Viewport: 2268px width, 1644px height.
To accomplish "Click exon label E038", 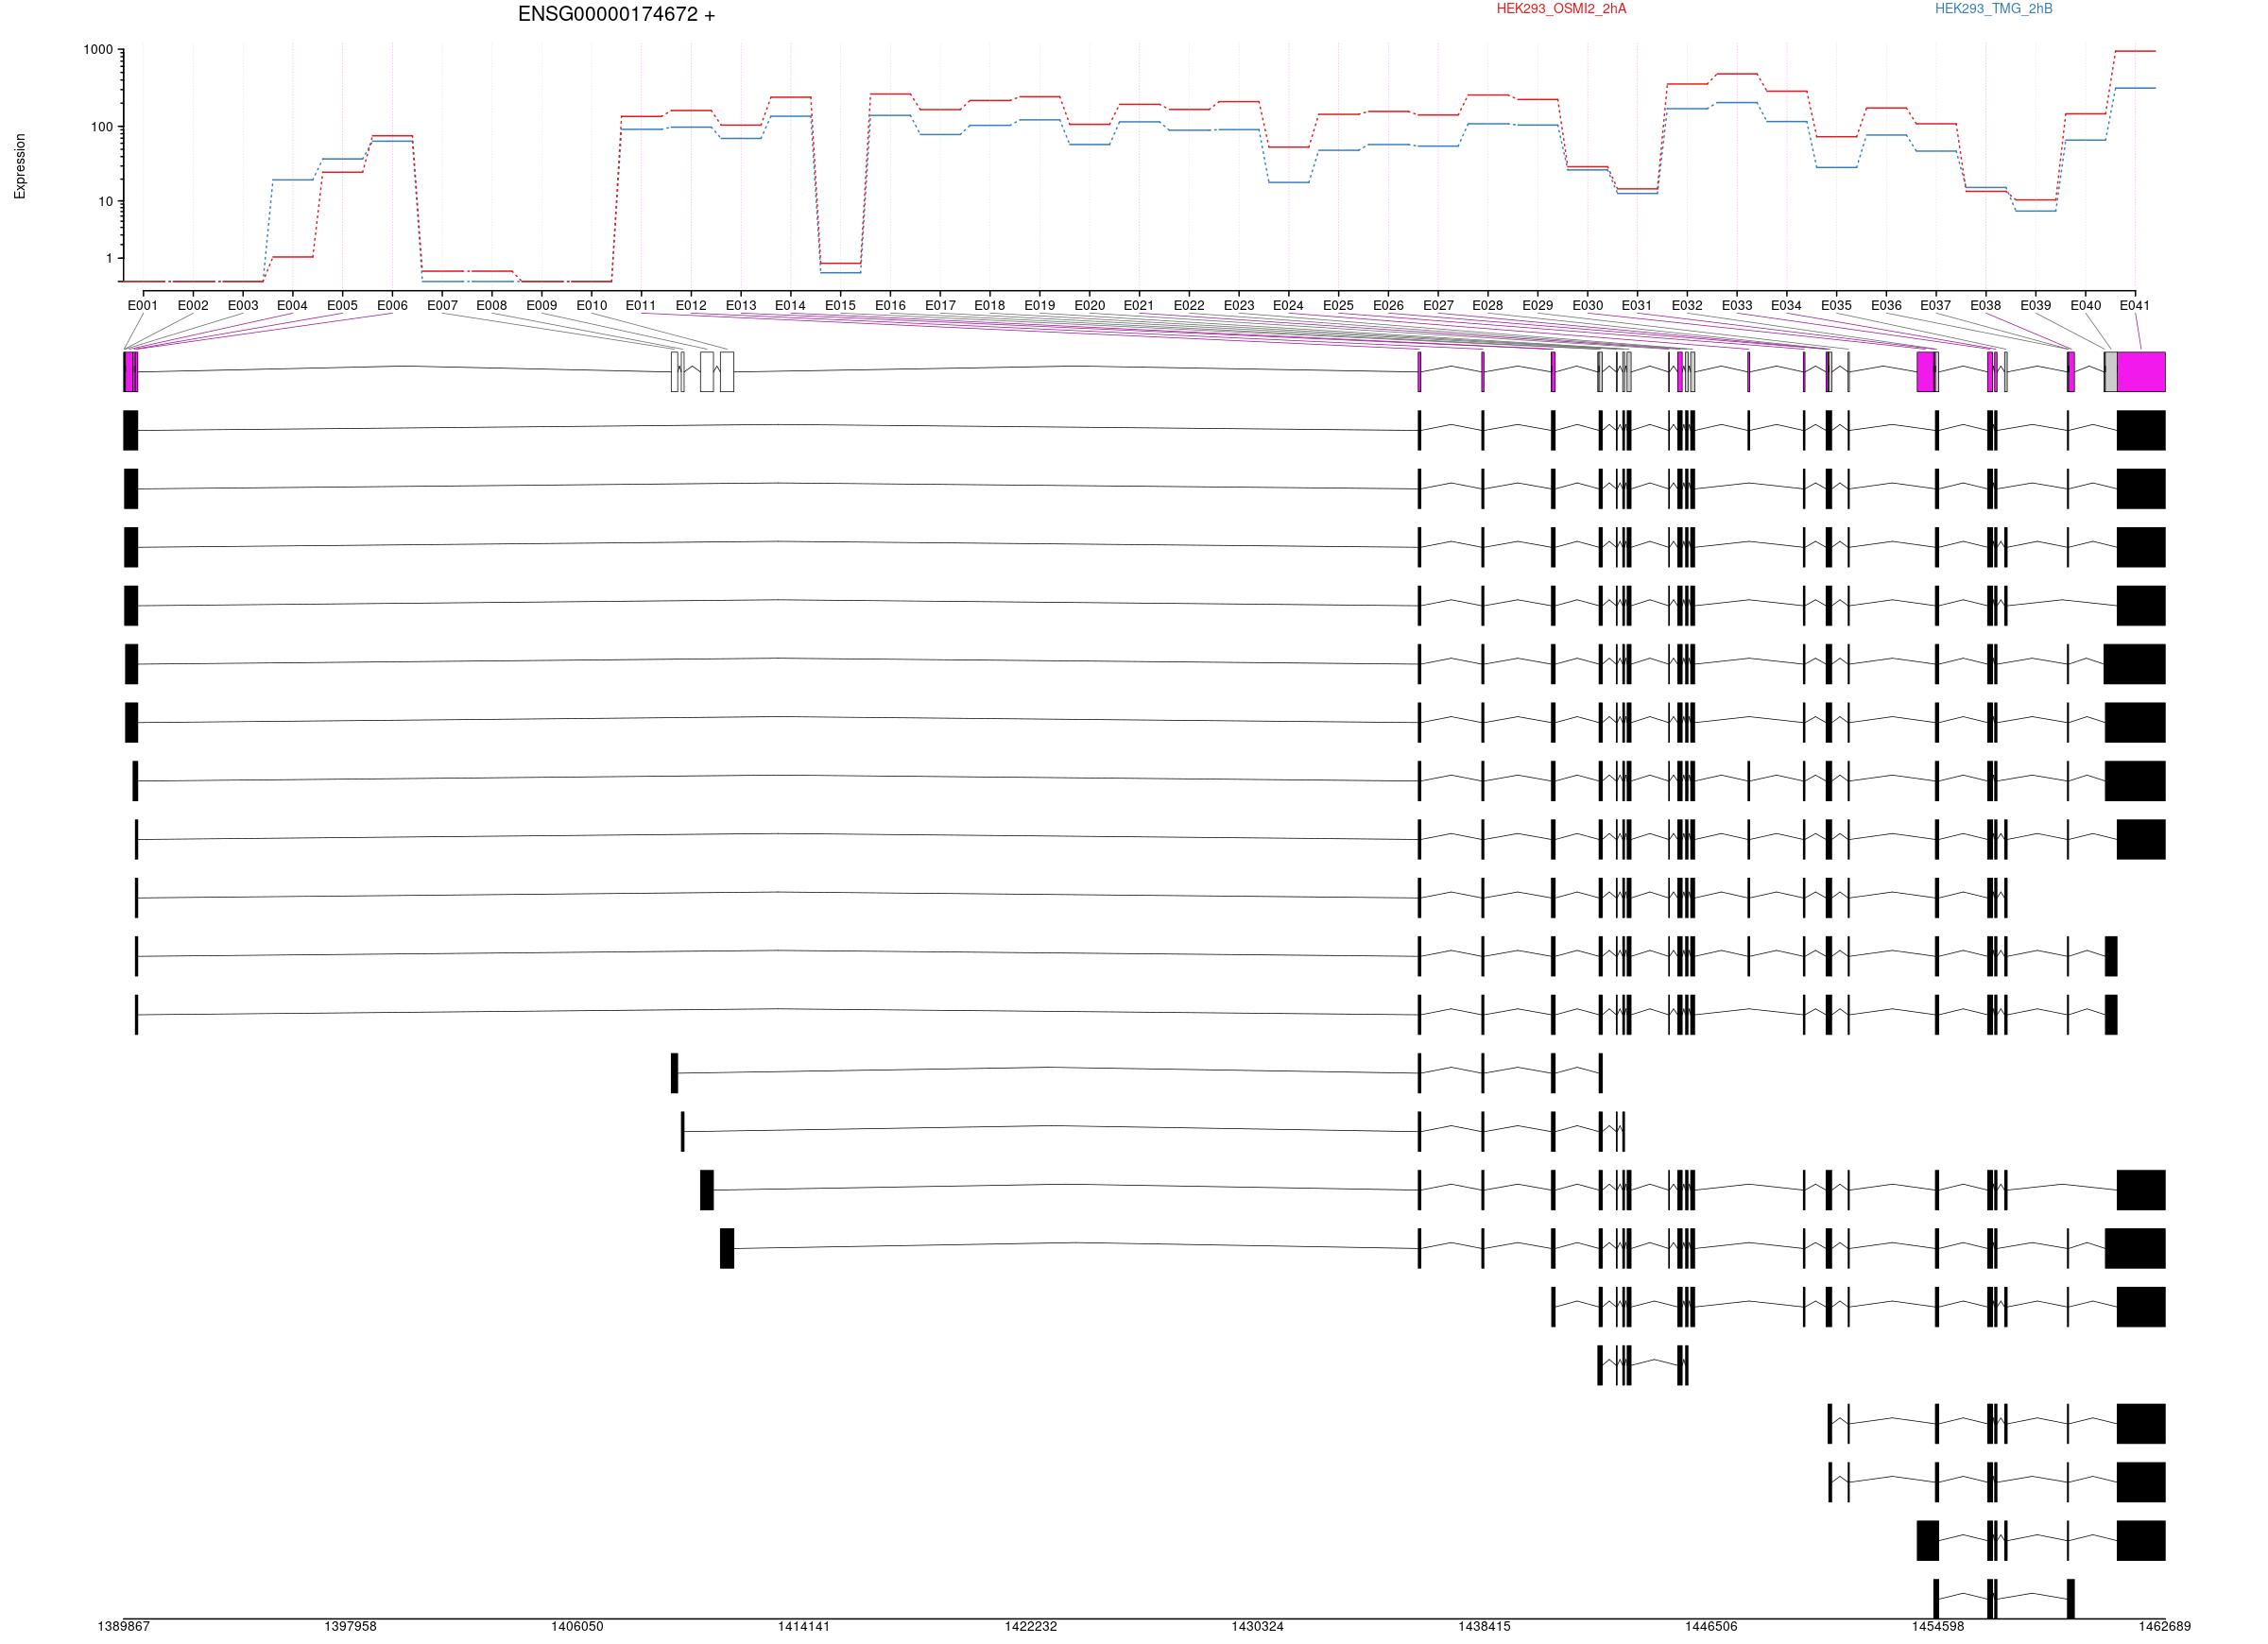I will pos(1986,306).
